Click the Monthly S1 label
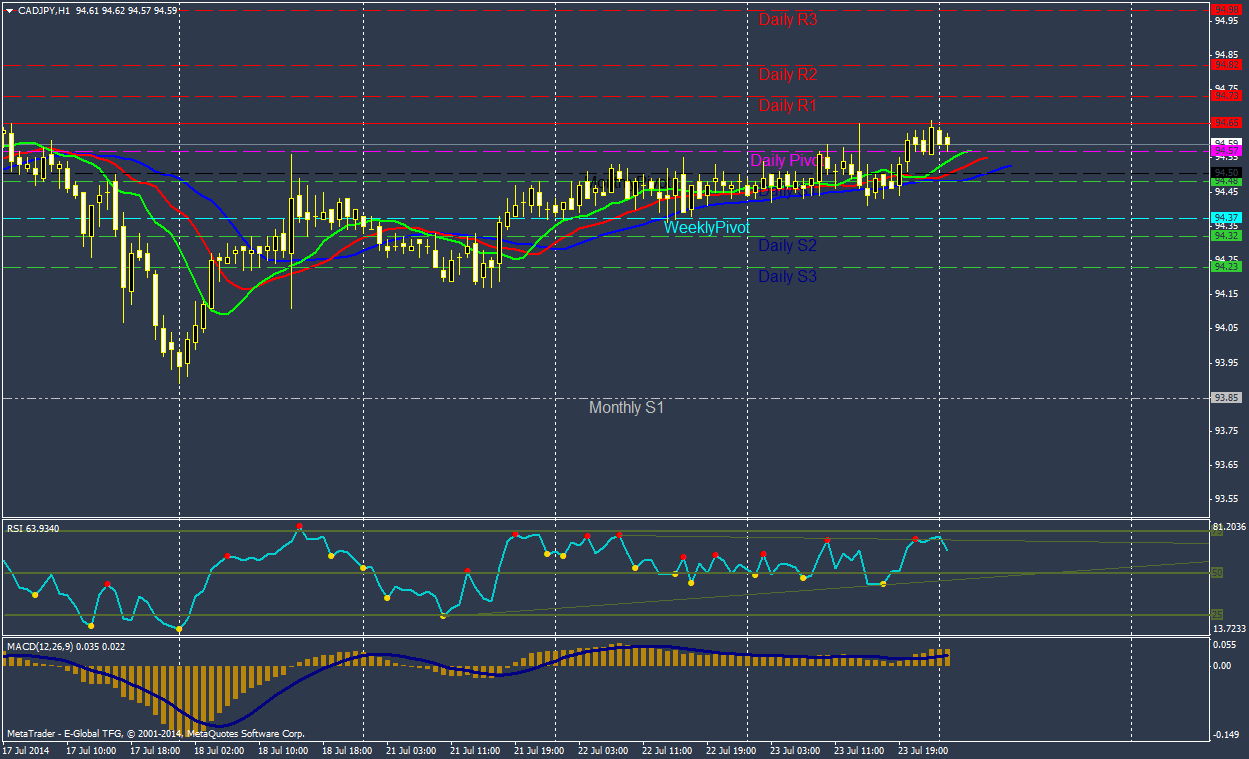Screen dimensions: 1249x759 [626, 408]
